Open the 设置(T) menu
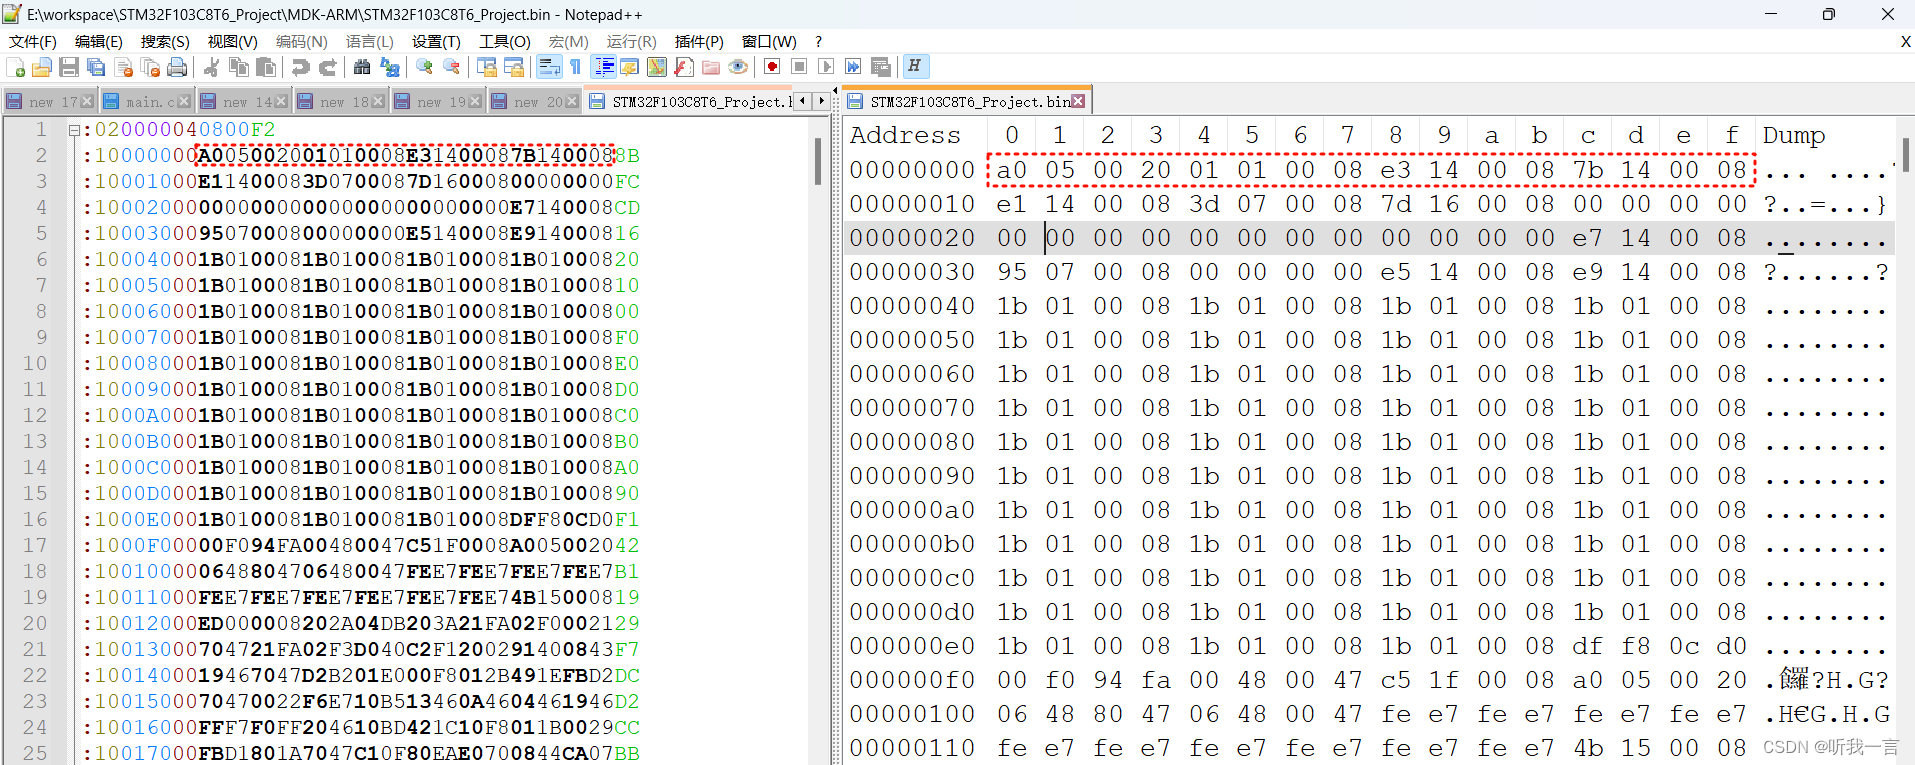 [436, 41]
